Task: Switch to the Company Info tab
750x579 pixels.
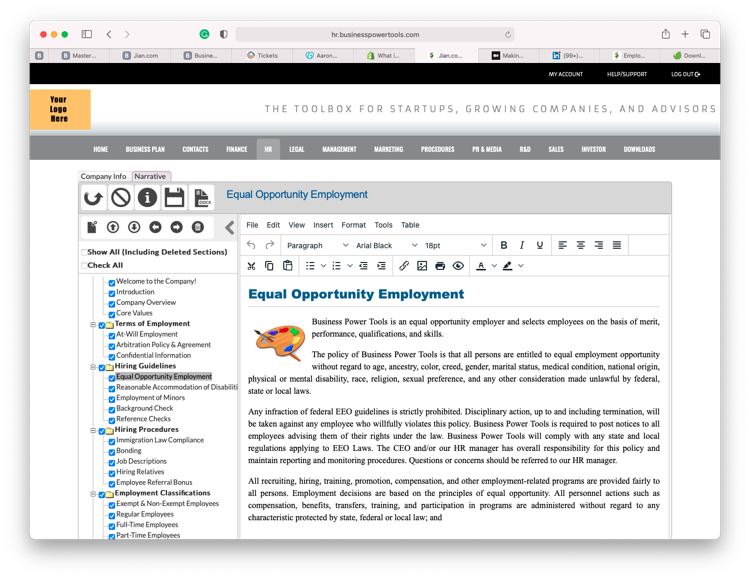Action: click(x=103, y=176)
